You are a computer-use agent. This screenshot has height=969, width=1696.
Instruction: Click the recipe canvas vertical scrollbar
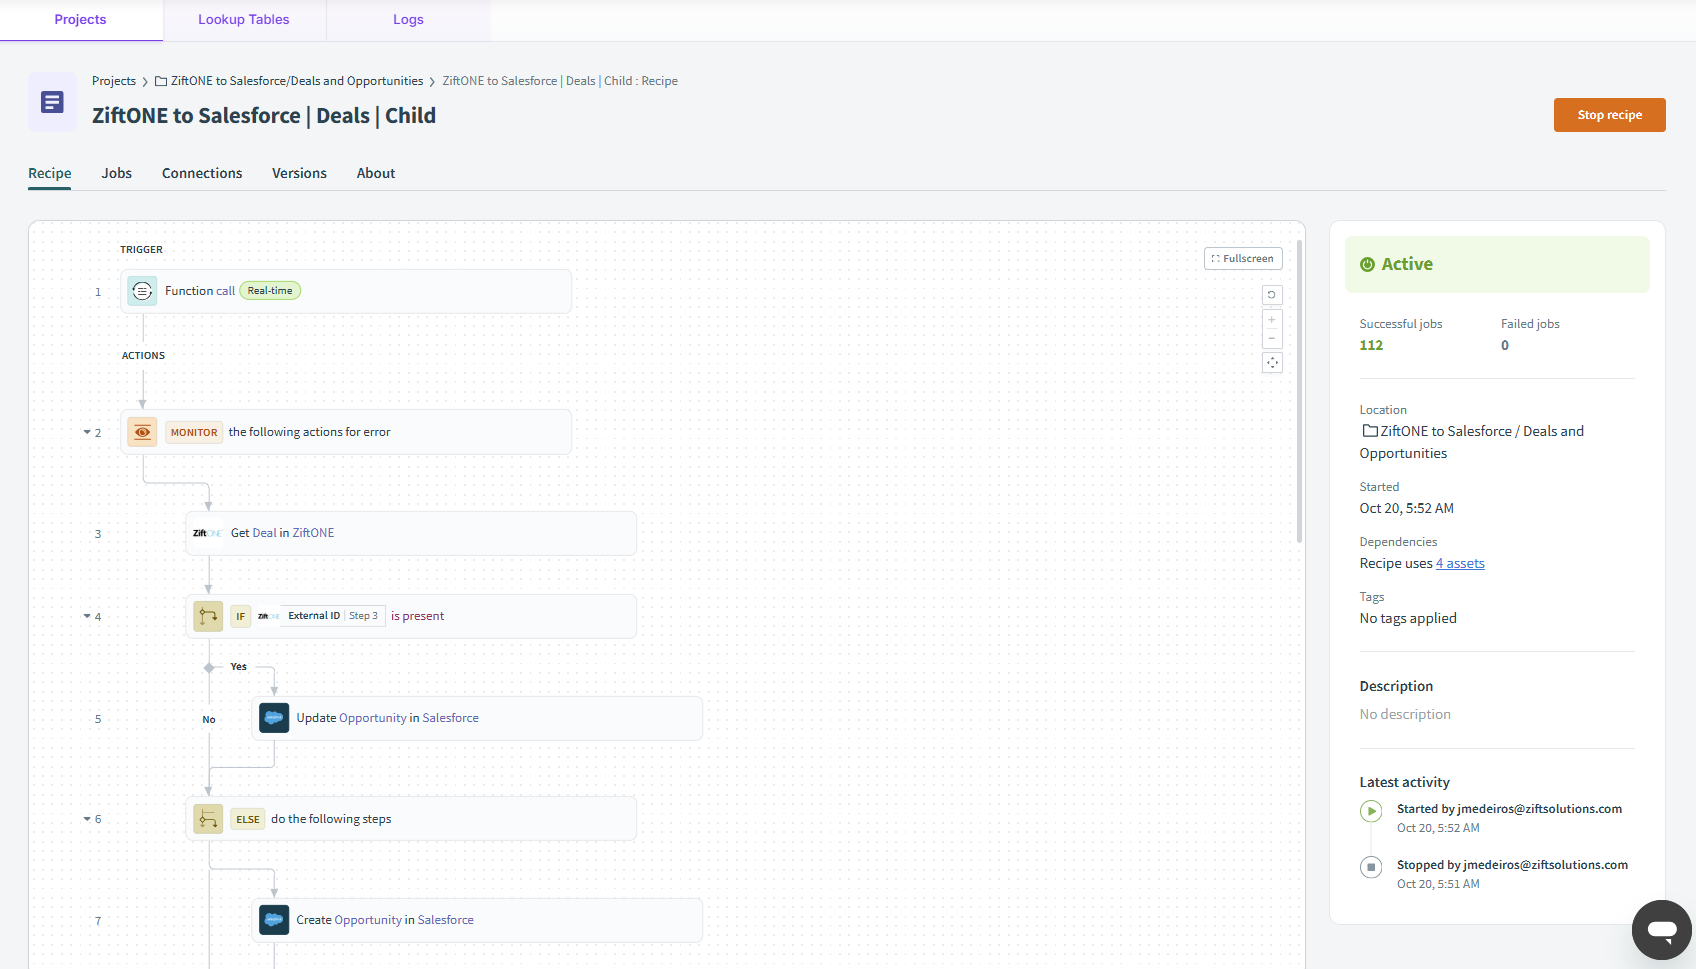1299,391
